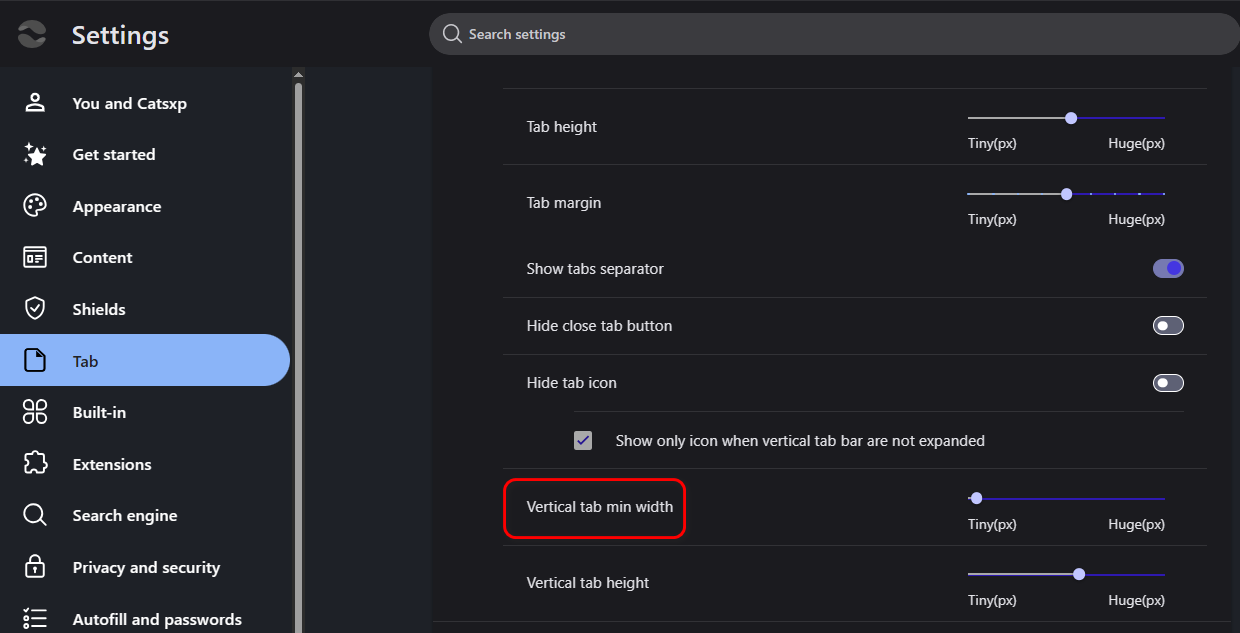Click the Tab height label
Image resolution: width=1240 pixels, height=633 pixels.
(x=562, y=127)
